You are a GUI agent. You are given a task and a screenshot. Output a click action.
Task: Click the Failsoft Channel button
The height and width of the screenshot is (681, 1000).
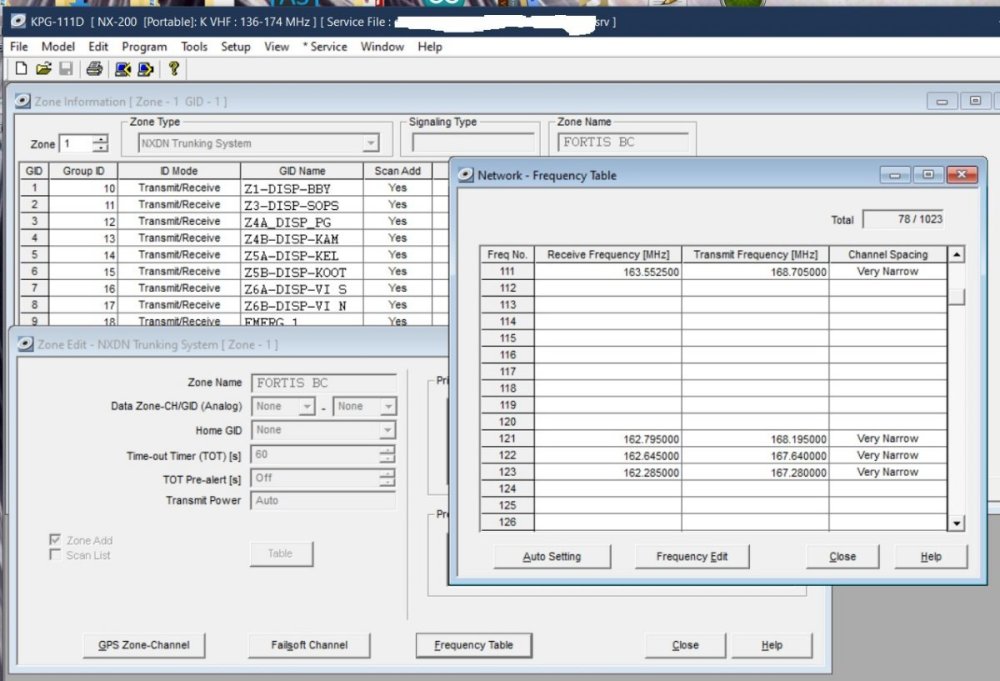click(307, 645)
